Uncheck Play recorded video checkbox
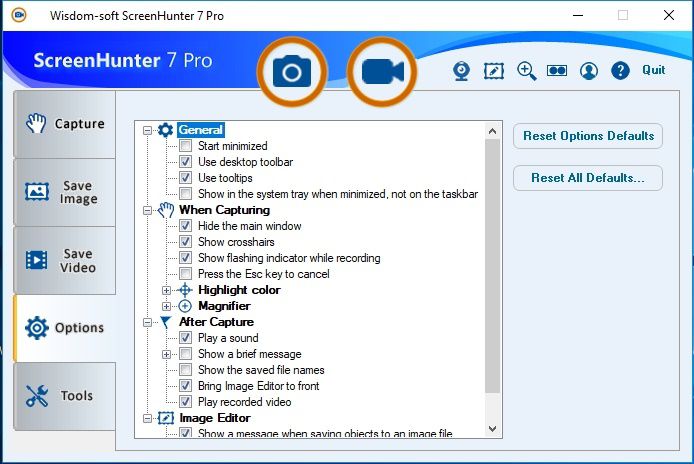 click(x=185, y=402)
